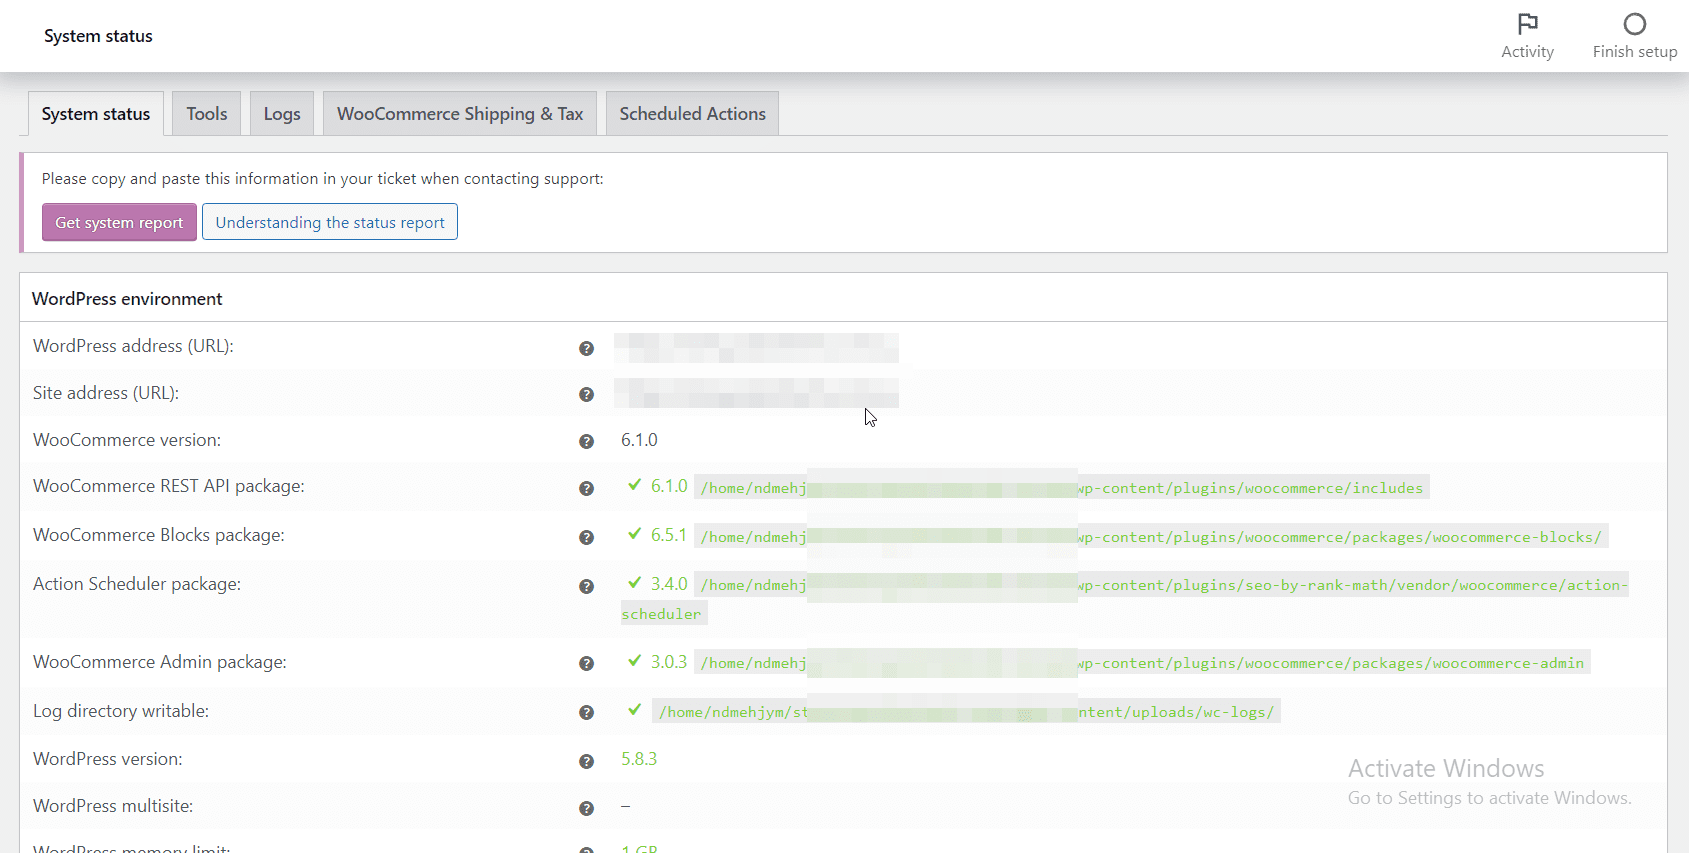Click the green checkmark for Blocks package

coord(634,534)
